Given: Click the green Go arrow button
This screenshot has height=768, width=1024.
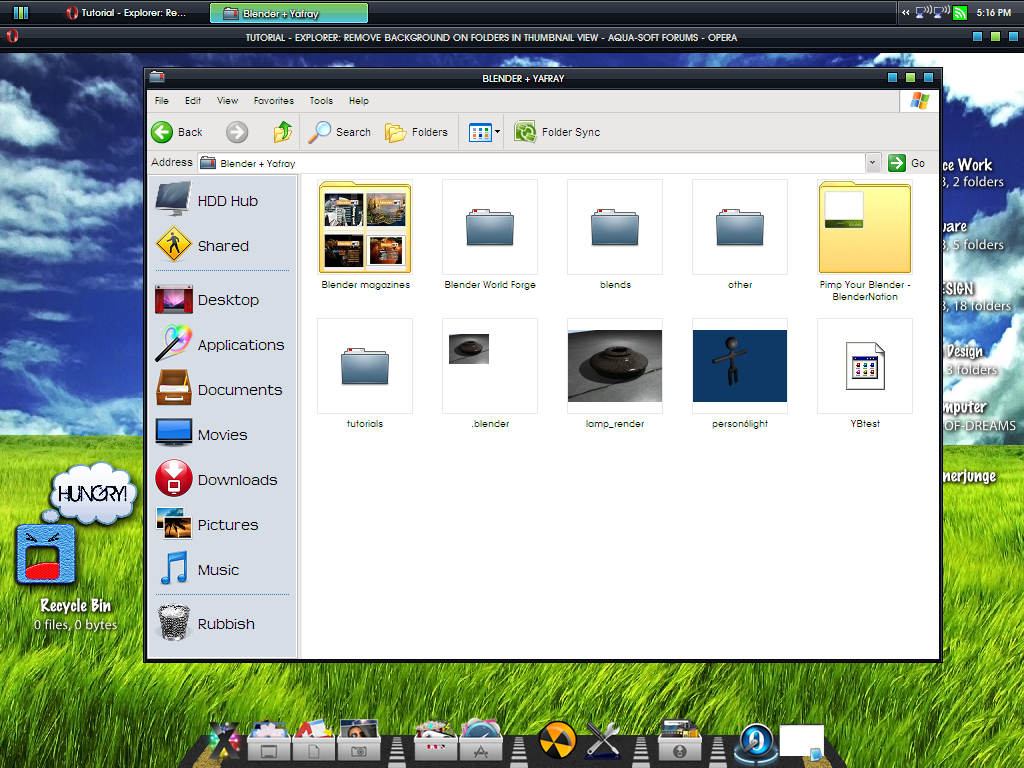Looking at the screenshot, I should tap(897, 163).
